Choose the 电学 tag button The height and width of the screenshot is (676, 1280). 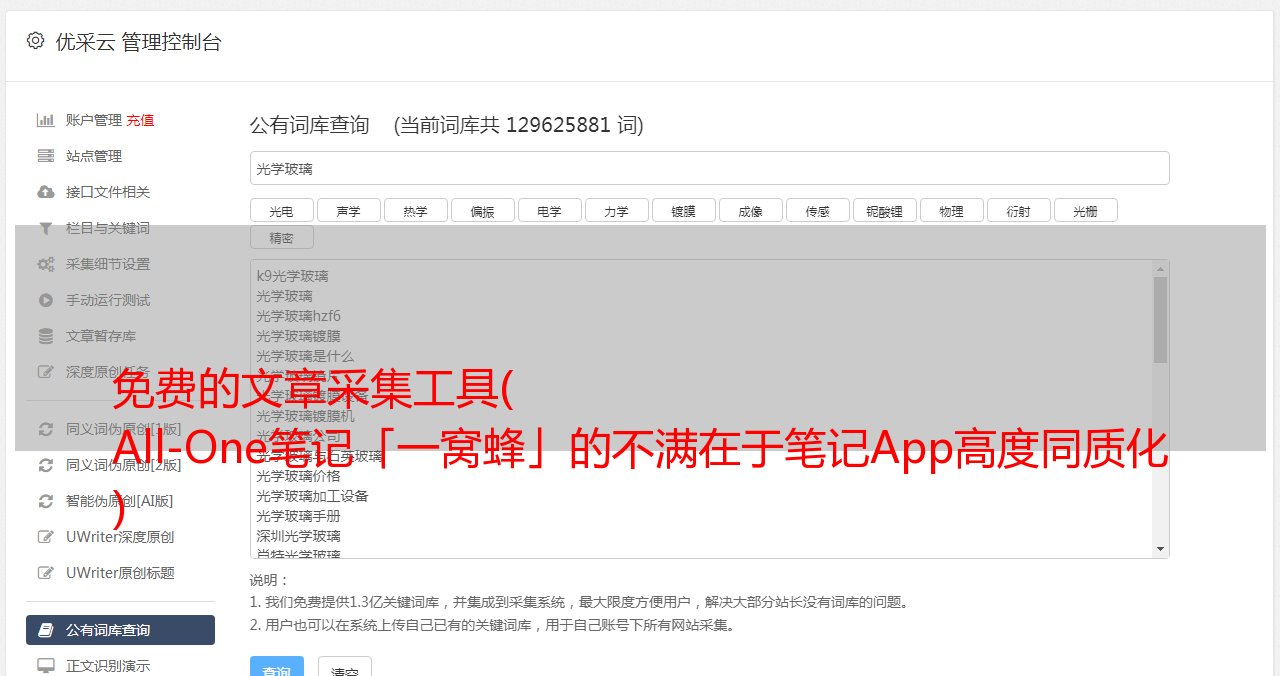click(549, 210)
